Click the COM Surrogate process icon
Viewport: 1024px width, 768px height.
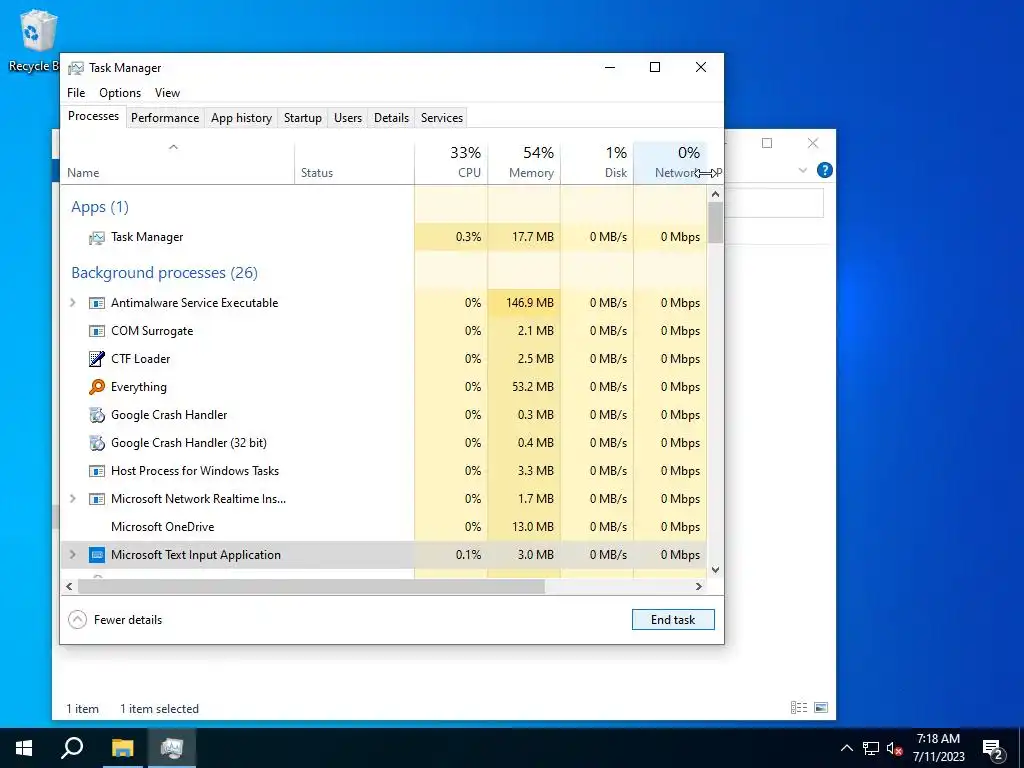97,331
